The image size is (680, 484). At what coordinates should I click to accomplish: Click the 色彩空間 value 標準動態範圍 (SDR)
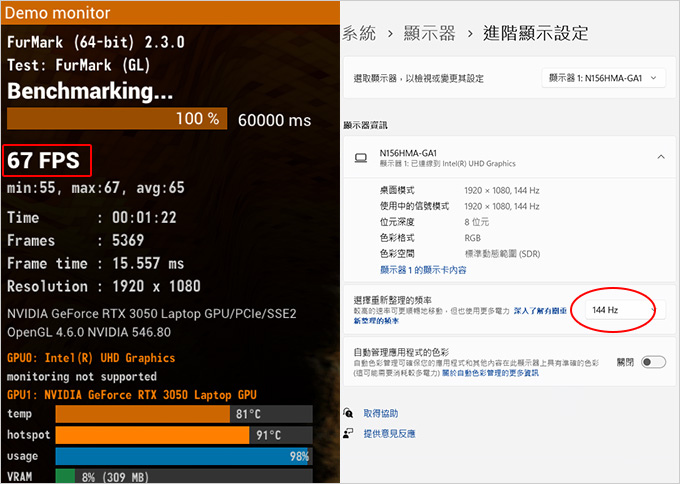pyautogui.click(x=502, y=254)
